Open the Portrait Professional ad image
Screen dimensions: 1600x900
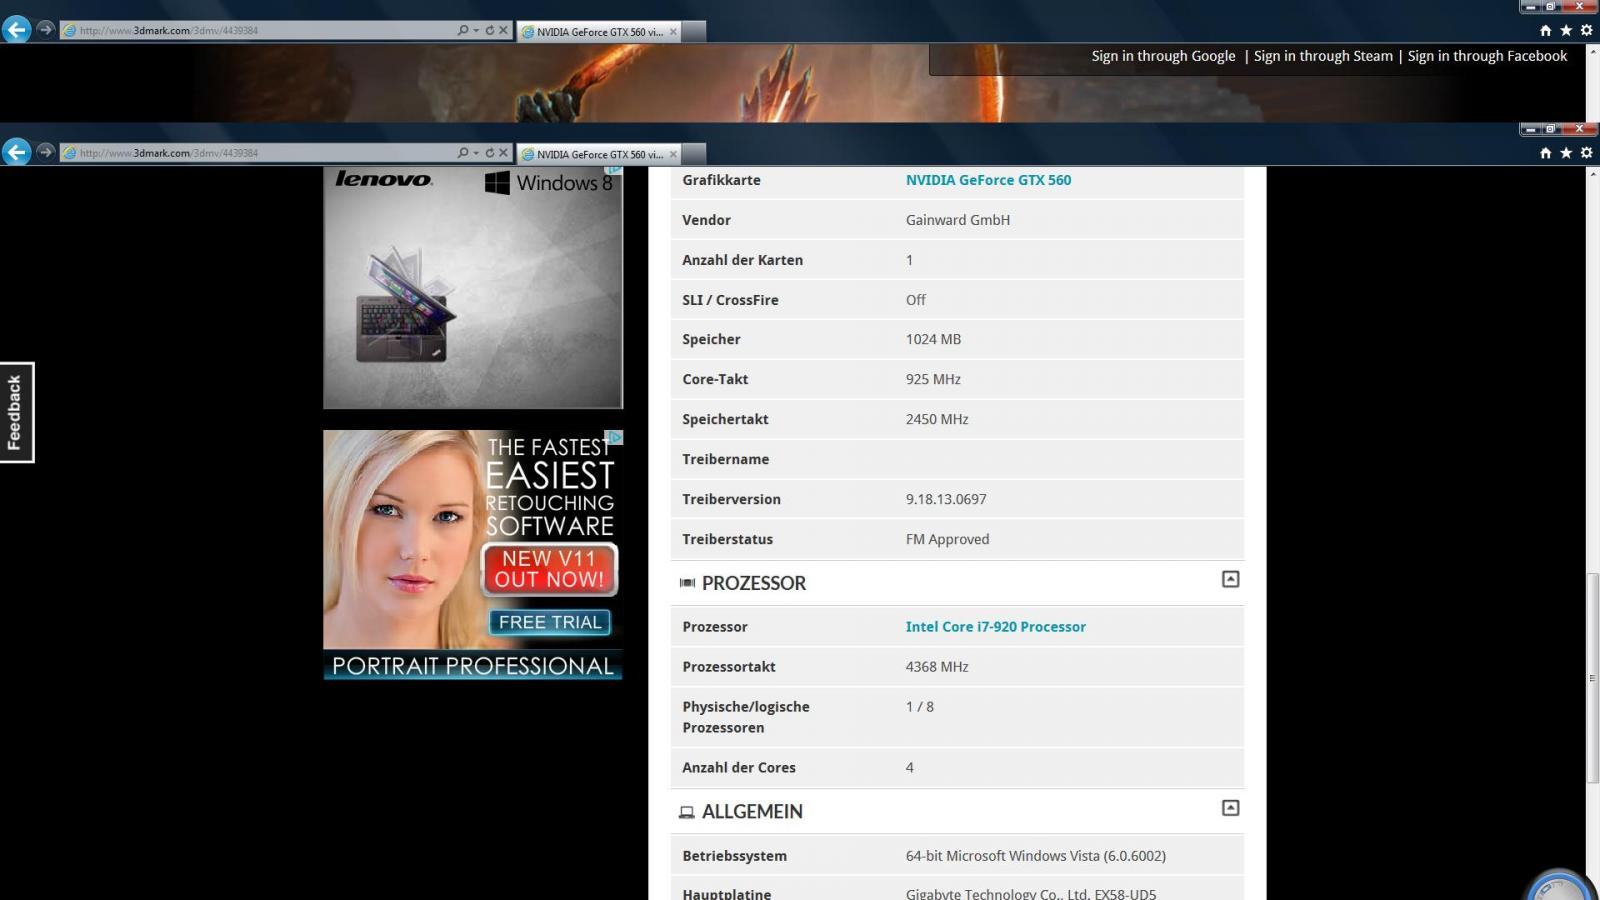click(473, 555)
